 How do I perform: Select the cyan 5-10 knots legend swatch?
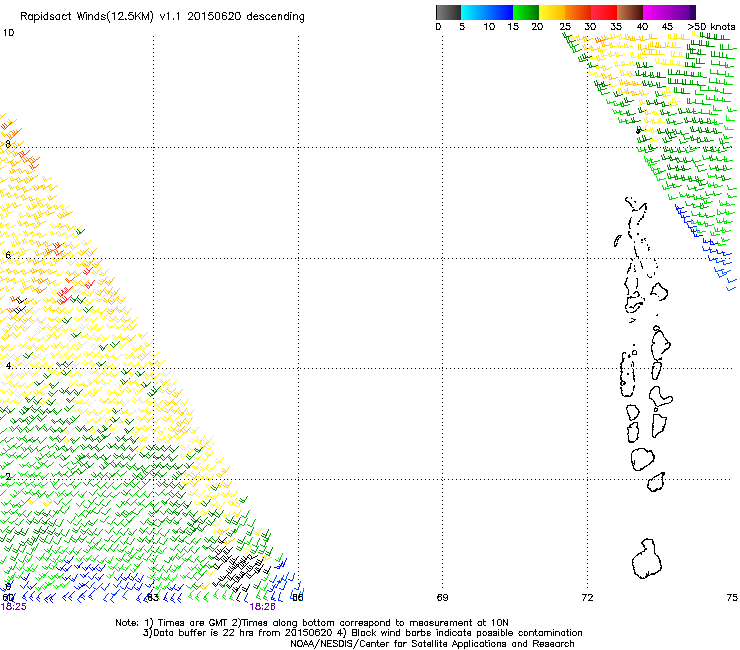coord(474,12)
